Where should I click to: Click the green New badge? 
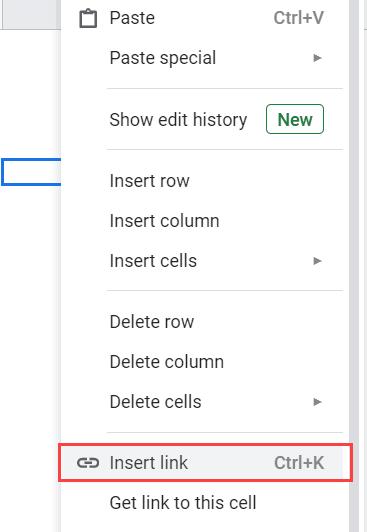pyautogui.click(x=295, y=119)
